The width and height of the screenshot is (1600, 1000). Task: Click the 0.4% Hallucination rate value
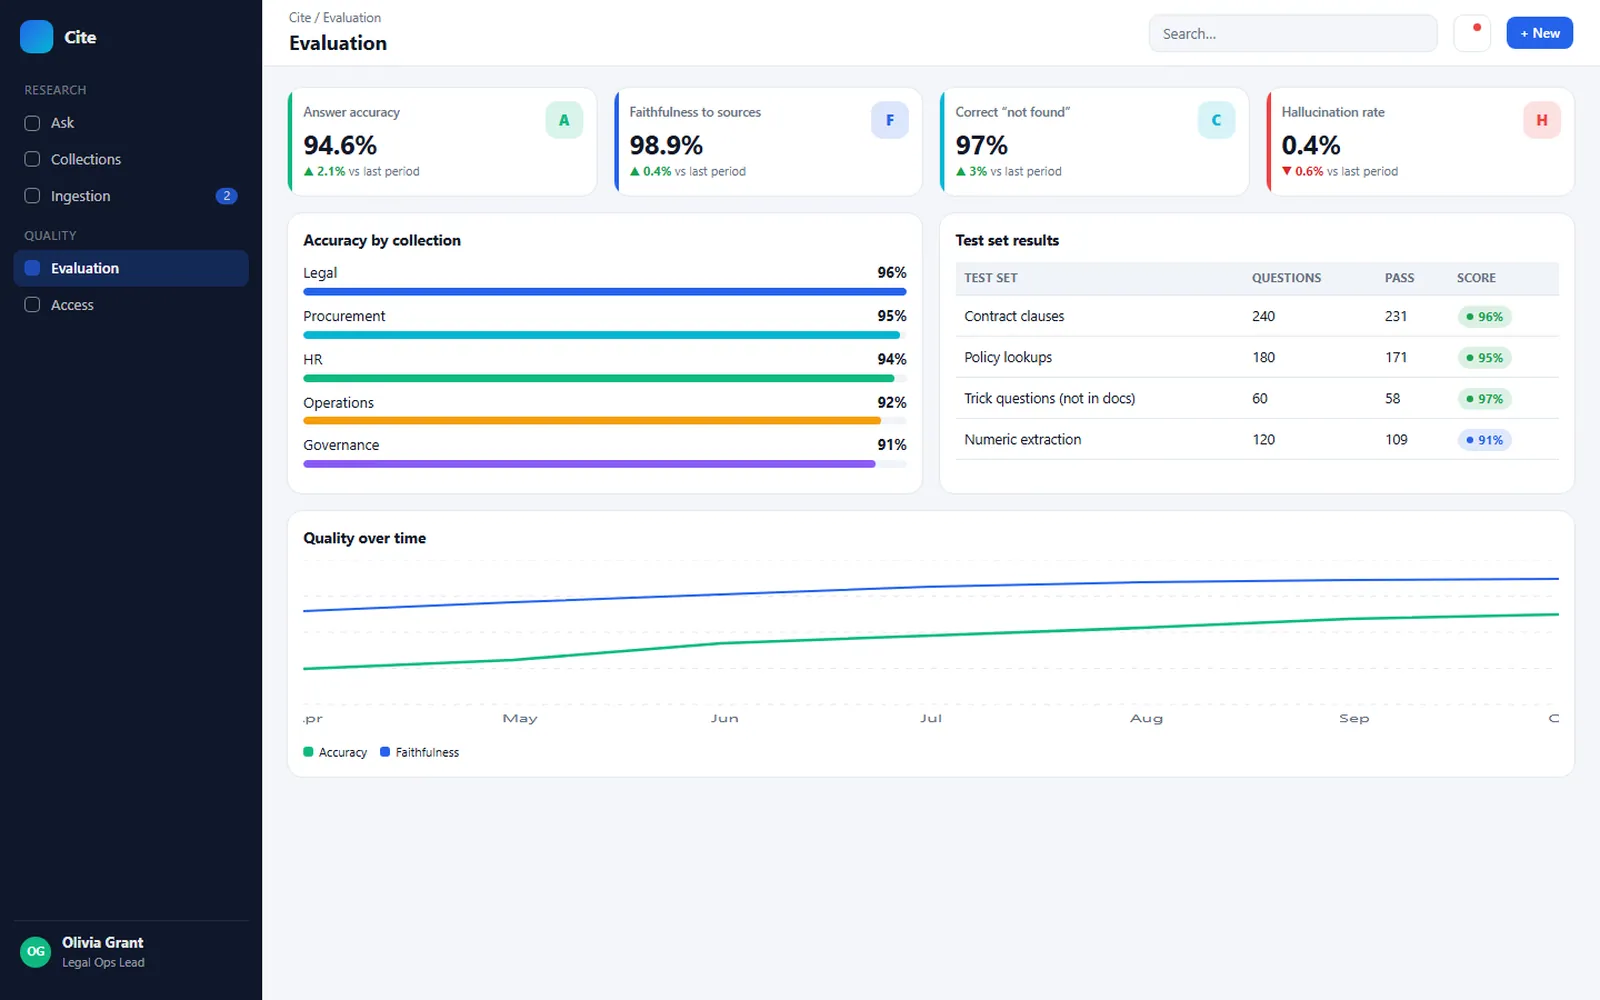coord(1311,146)
